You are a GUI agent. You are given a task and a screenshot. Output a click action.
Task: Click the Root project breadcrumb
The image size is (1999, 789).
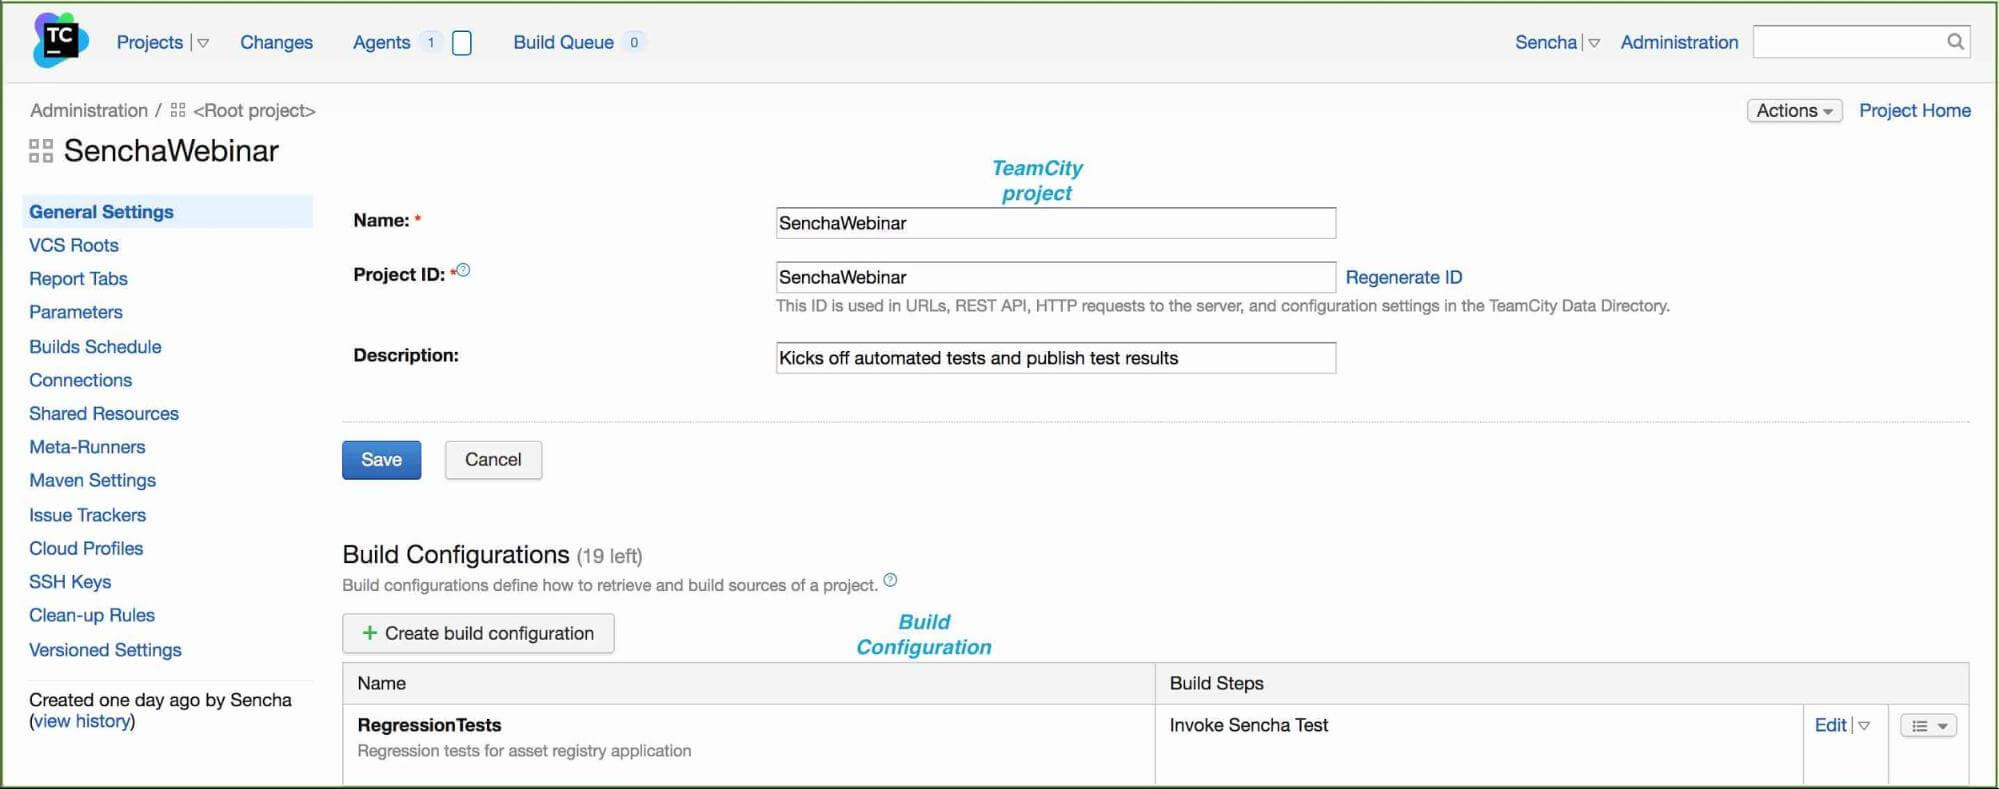pos(254,110)
